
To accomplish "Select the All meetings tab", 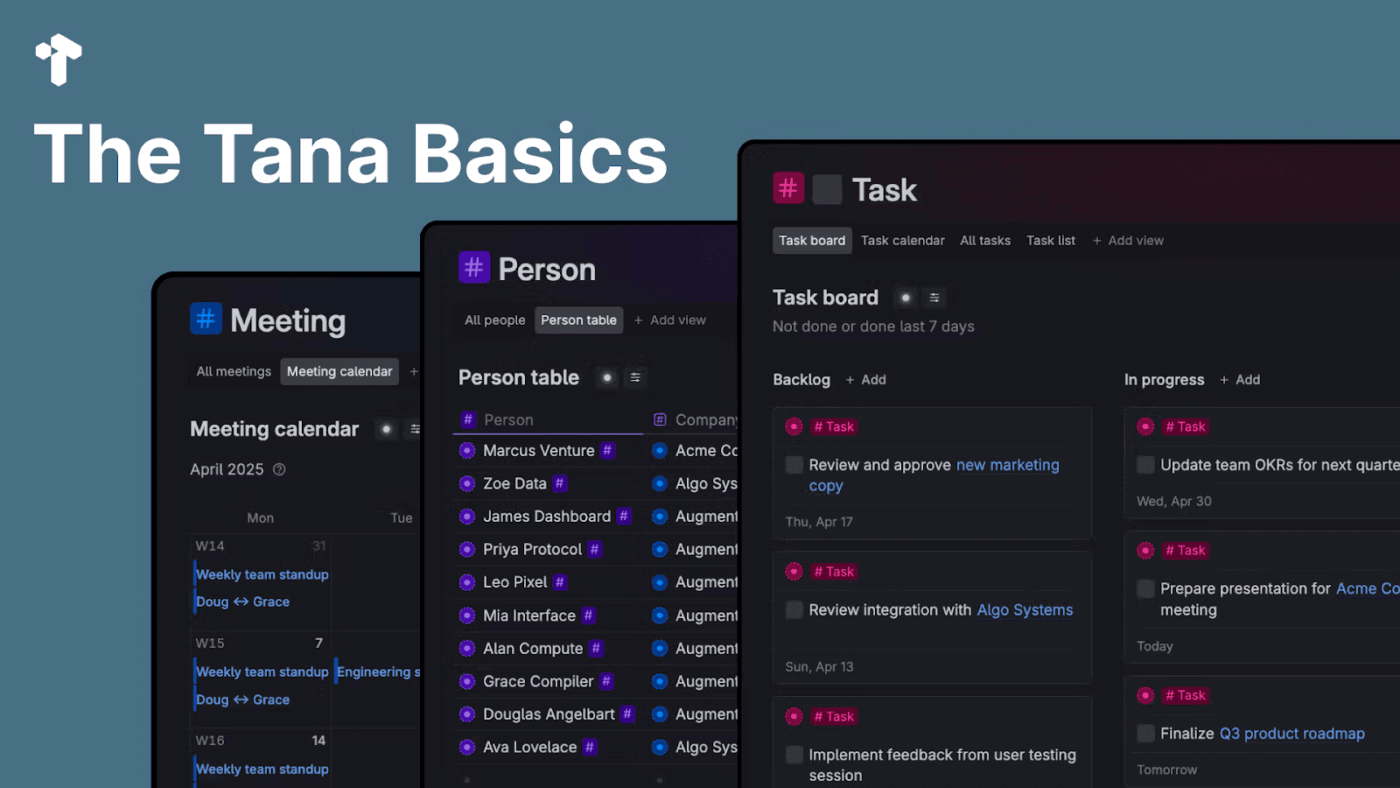I will click(233, 371).
